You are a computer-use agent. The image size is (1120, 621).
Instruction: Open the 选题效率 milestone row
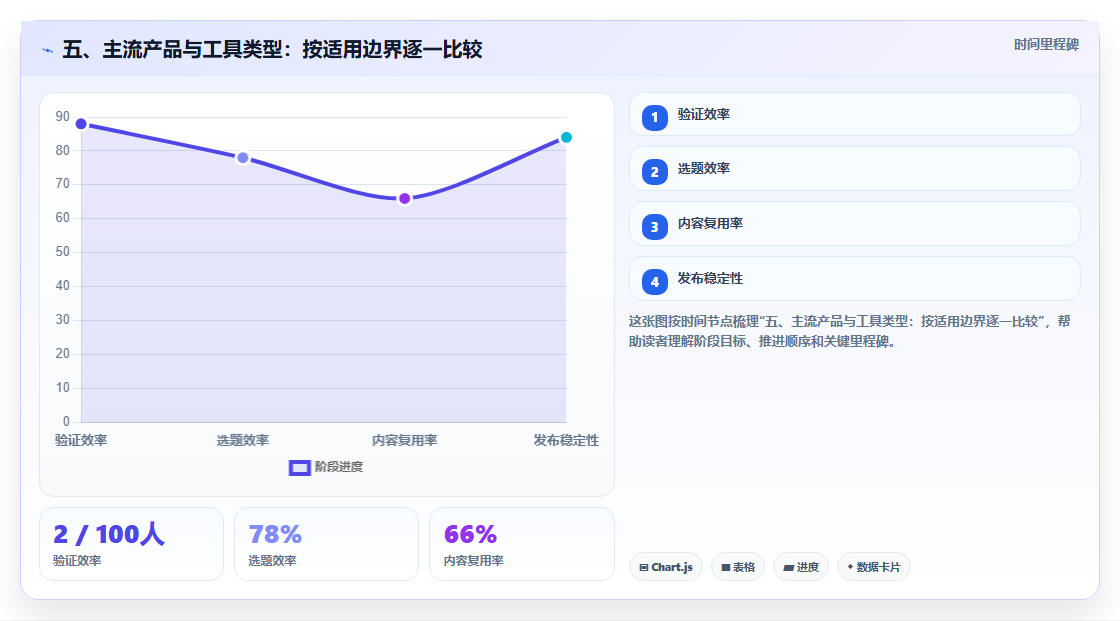coord(854,169)
